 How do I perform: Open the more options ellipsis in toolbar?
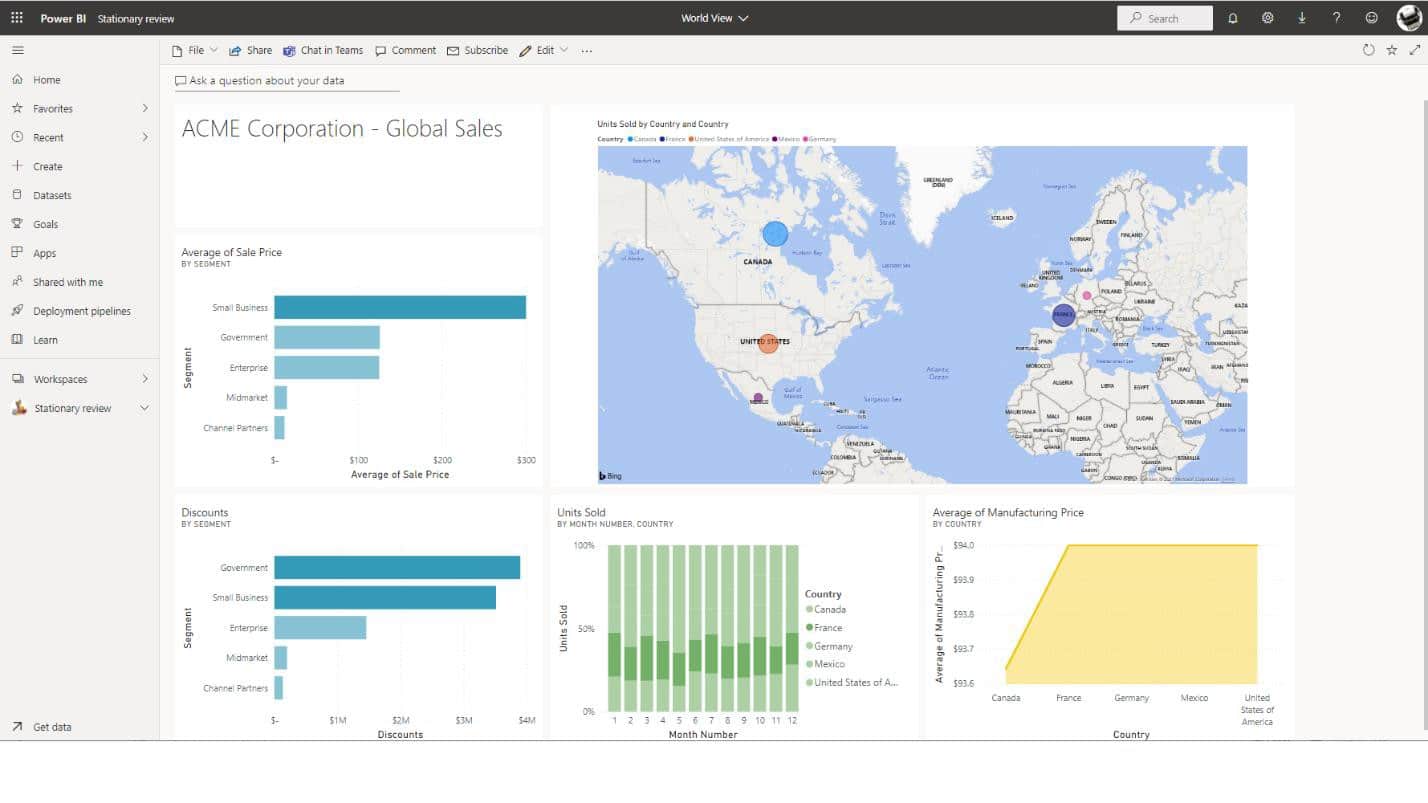coord(587,51)
